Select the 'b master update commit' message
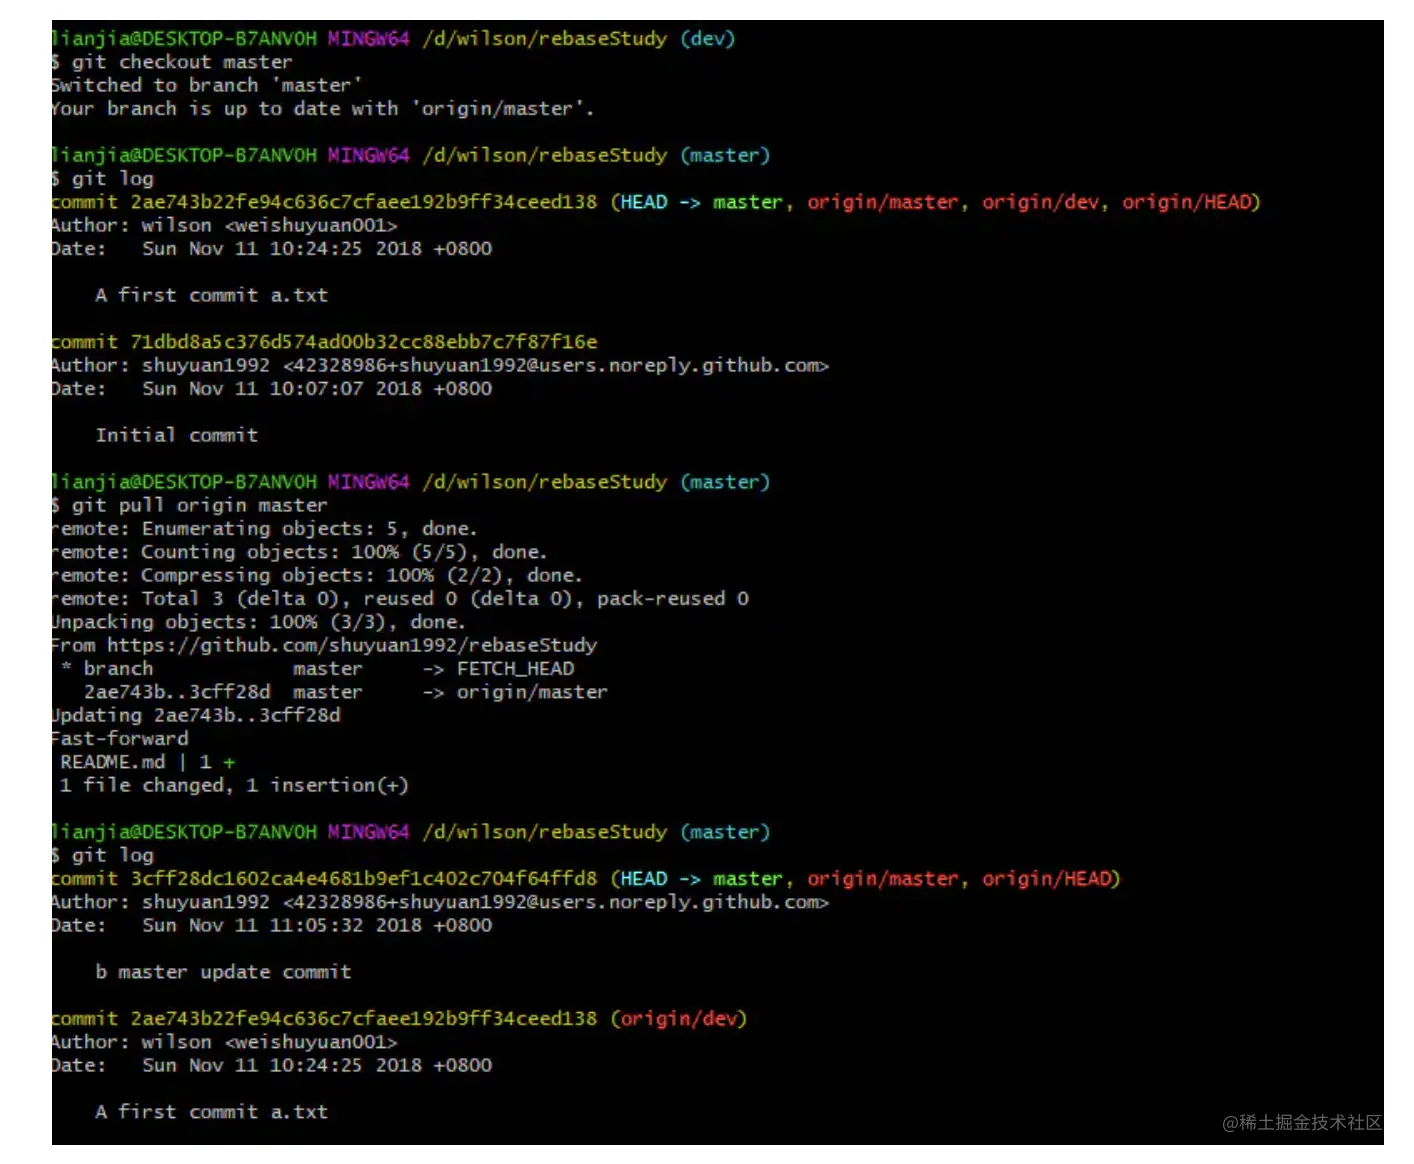Viewport: 1414px width, 1164px height. click(223, 972)
